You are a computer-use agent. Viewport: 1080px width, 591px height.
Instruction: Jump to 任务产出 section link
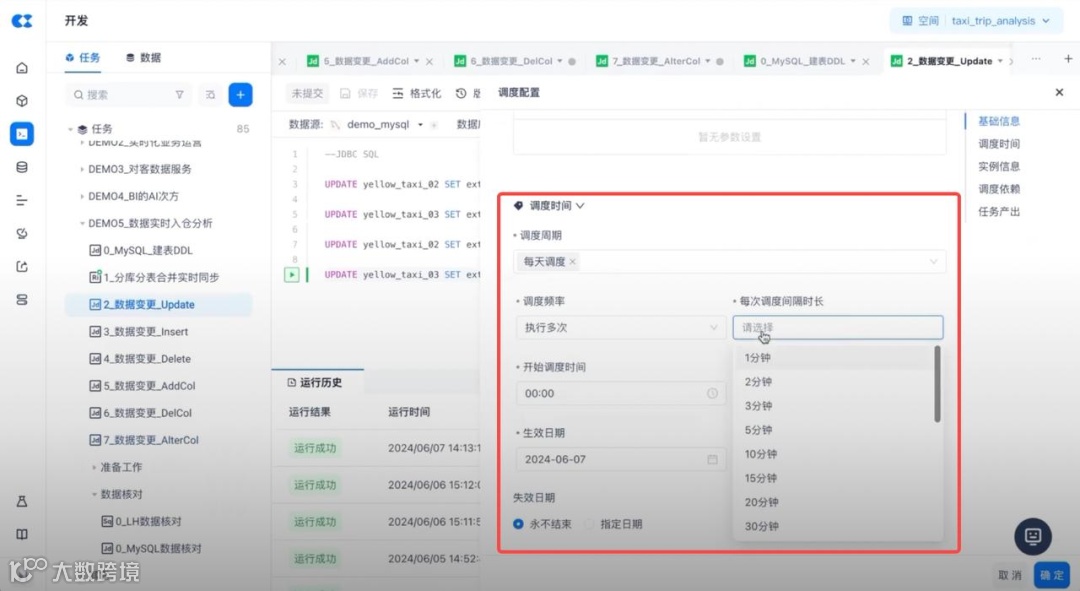(x=999, y=211)
